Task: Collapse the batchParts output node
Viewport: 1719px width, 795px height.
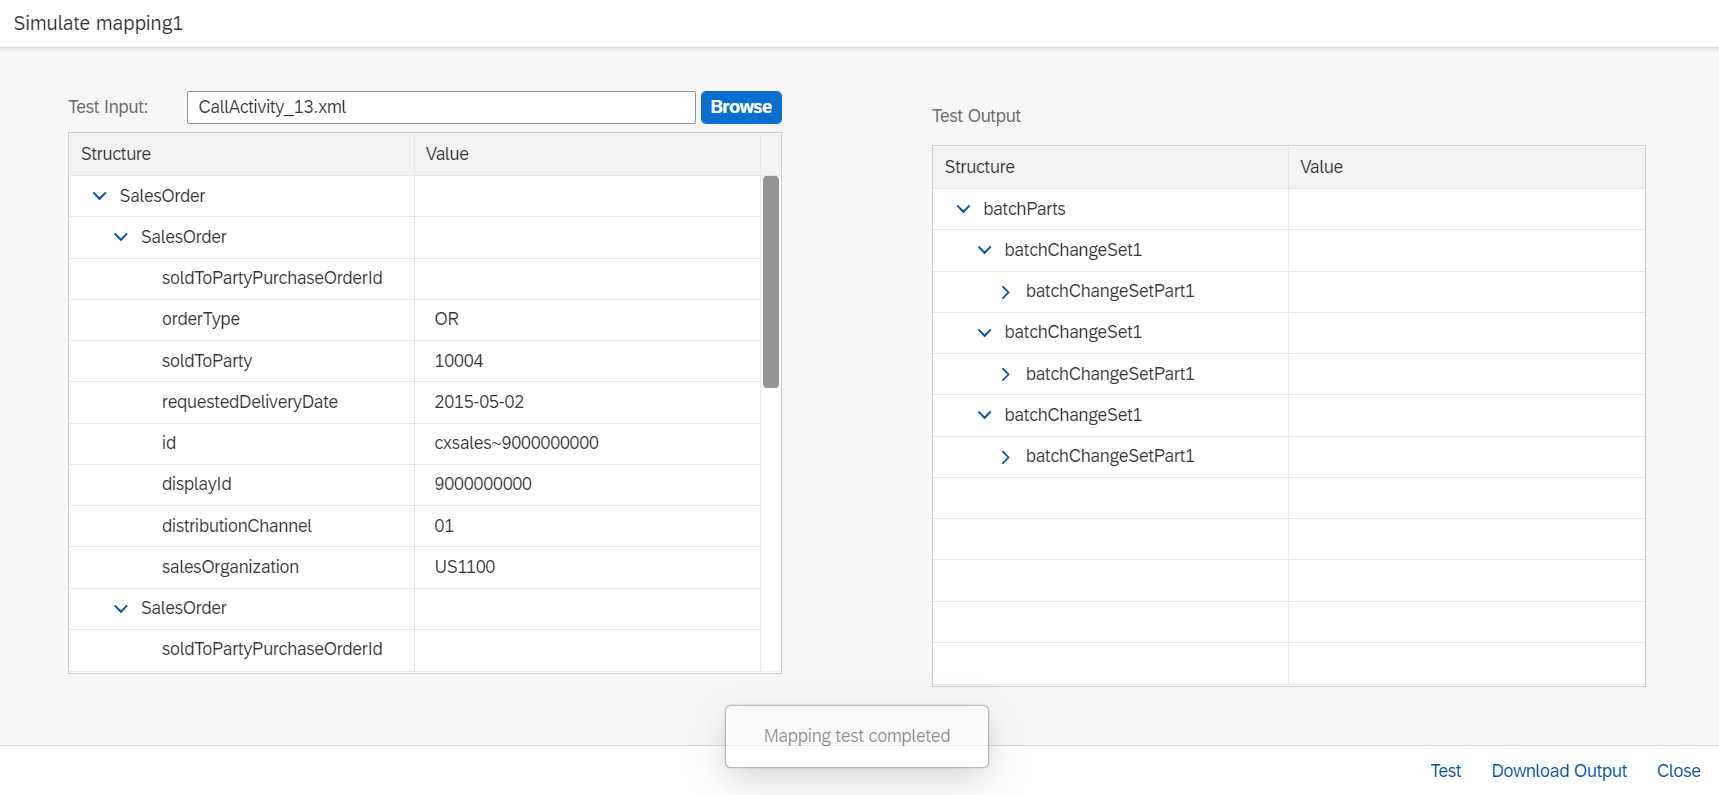Action: (x=963, y=209)
